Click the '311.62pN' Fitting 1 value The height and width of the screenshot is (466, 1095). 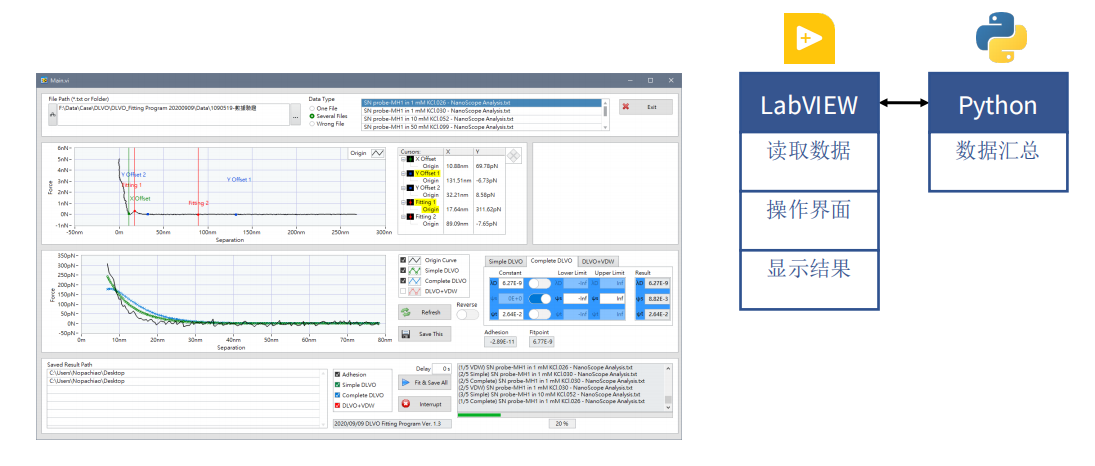click(487, 209)
